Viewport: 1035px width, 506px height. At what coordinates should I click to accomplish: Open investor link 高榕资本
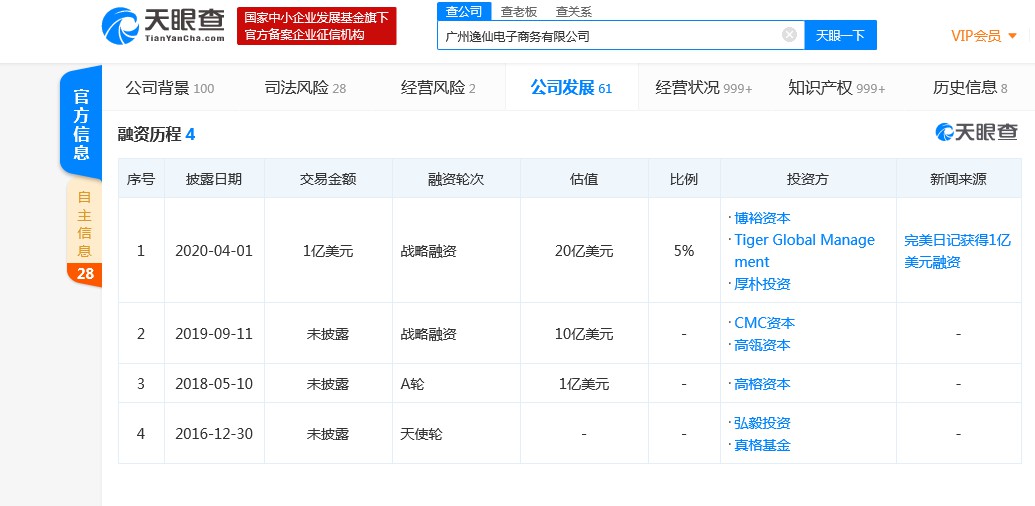point(762,384)
